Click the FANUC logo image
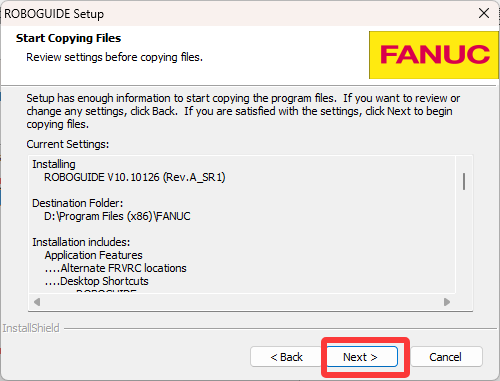This screenshot has height=381, width=500. click(x=434, y=55)
